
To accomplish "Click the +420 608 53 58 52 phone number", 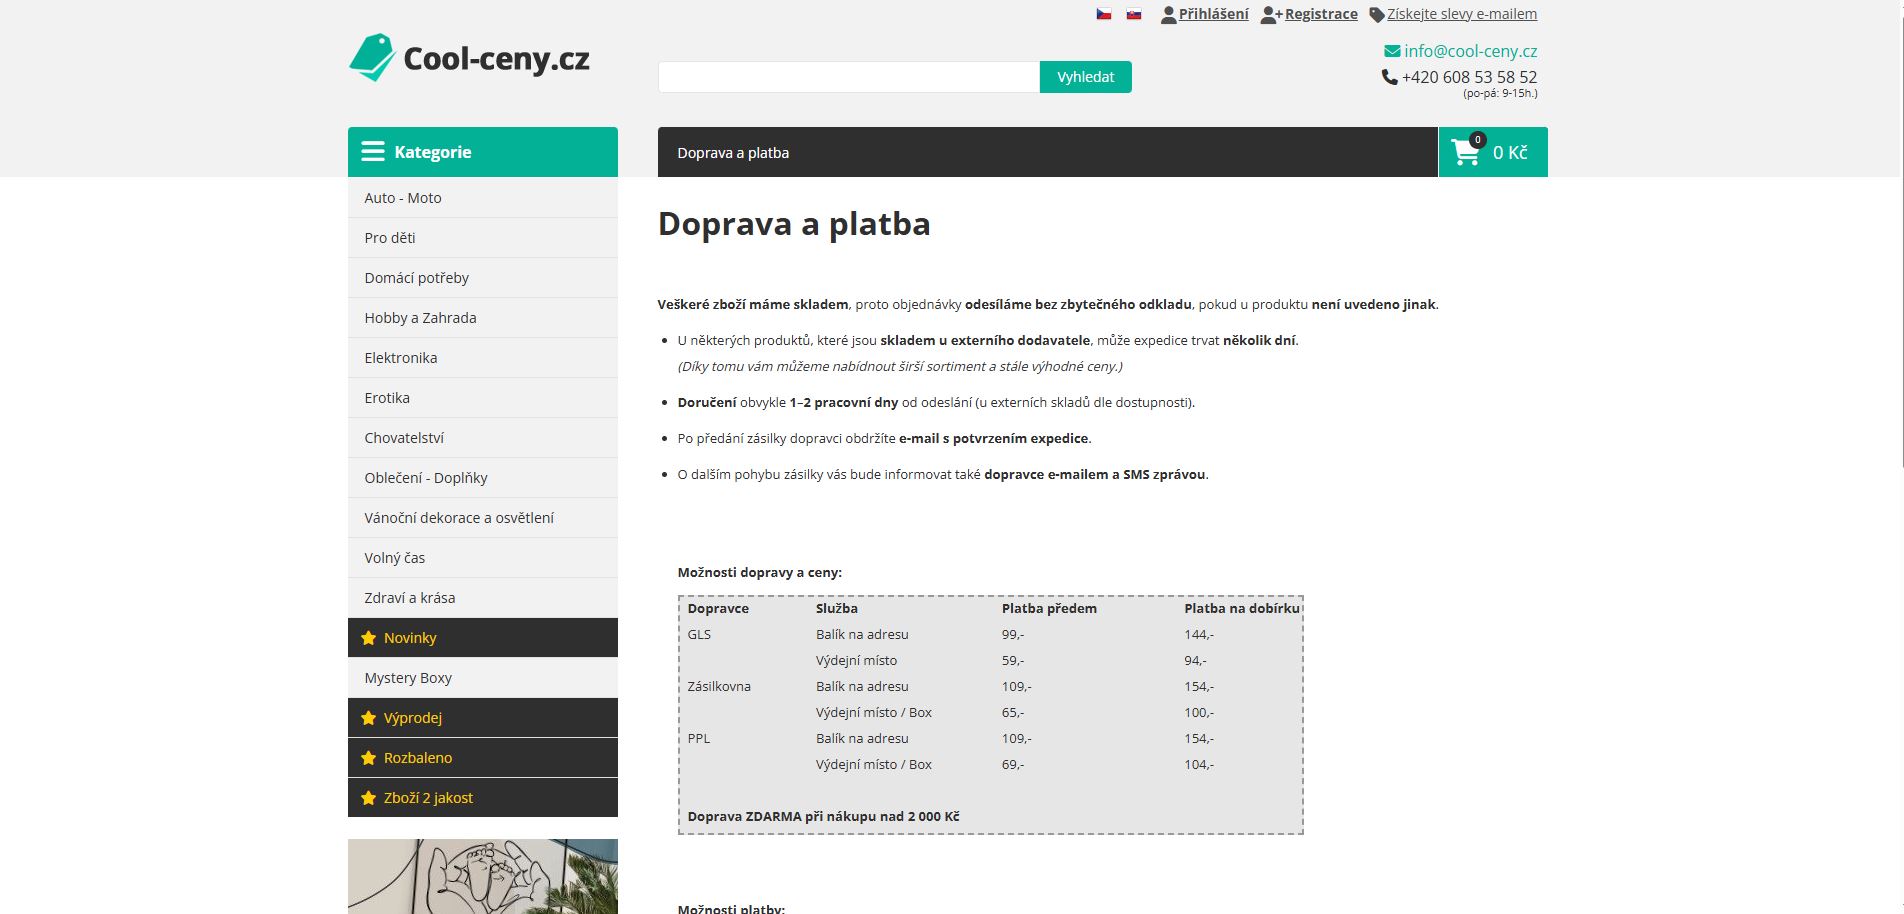I will [1470, 77].
